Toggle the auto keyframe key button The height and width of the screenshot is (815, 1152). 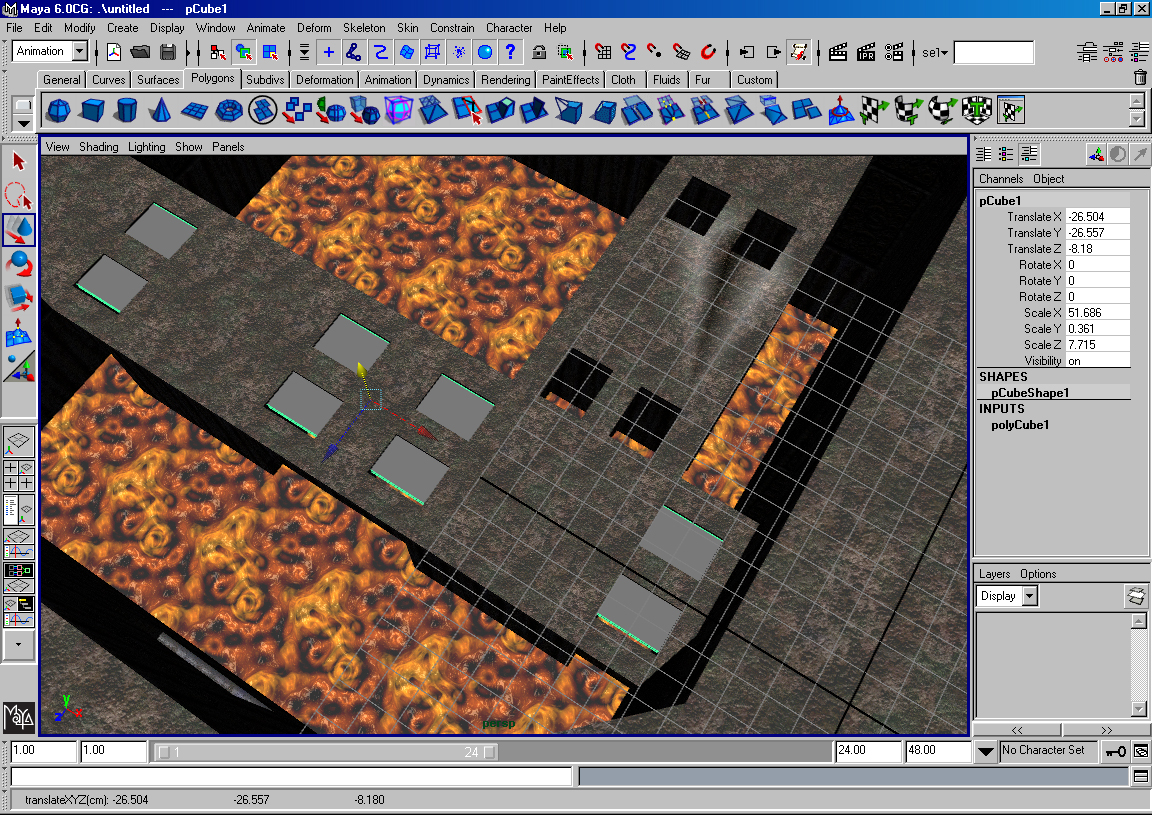[x=1115, y=750]
